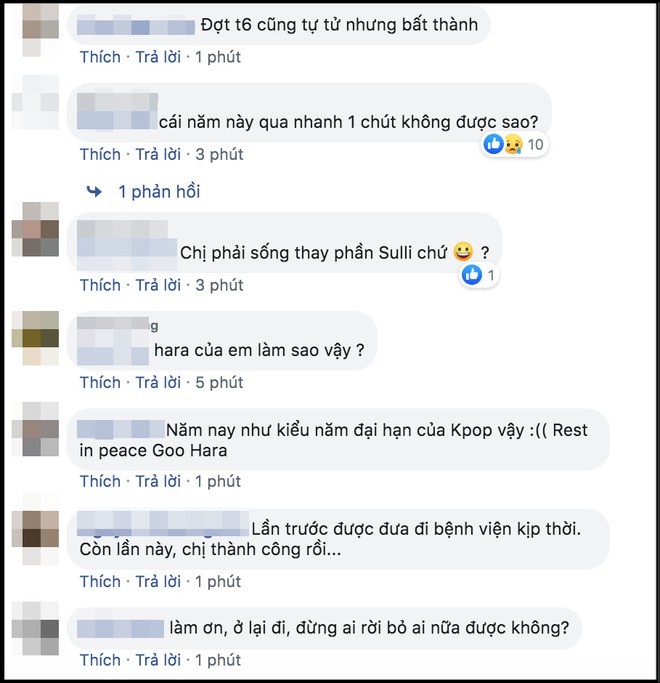
Task: Like the 'Rest in peace Goo Hara' comment
Action: point(100,481)
